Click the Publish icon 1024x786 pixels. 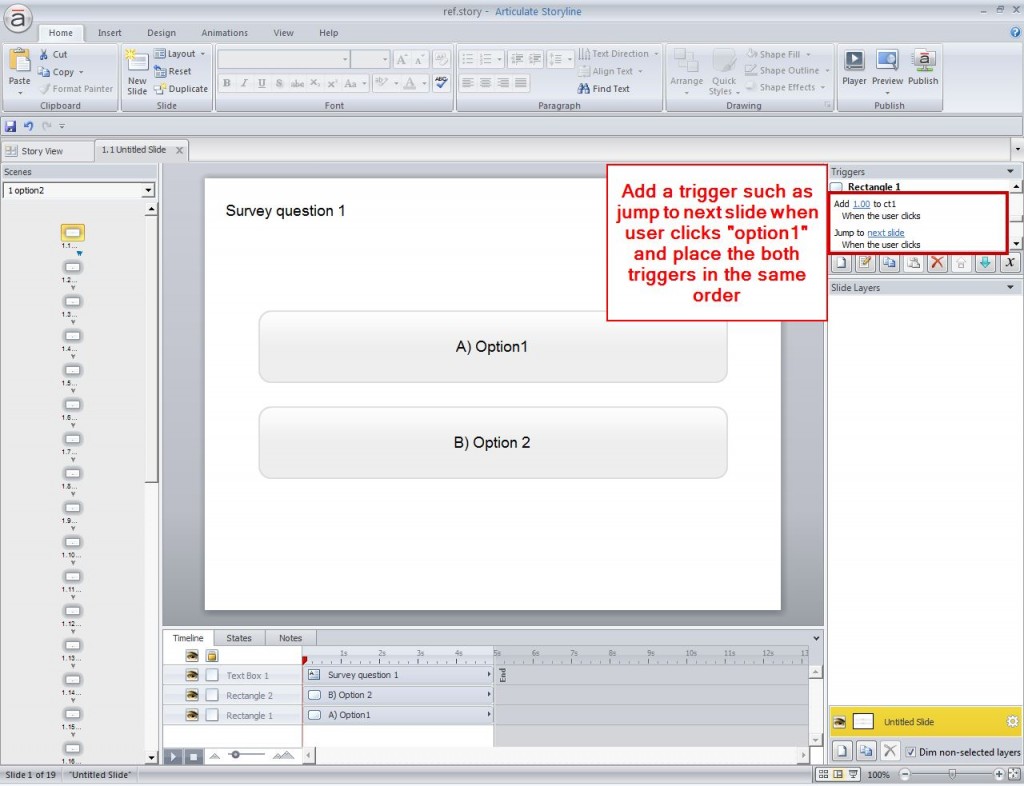923,61
